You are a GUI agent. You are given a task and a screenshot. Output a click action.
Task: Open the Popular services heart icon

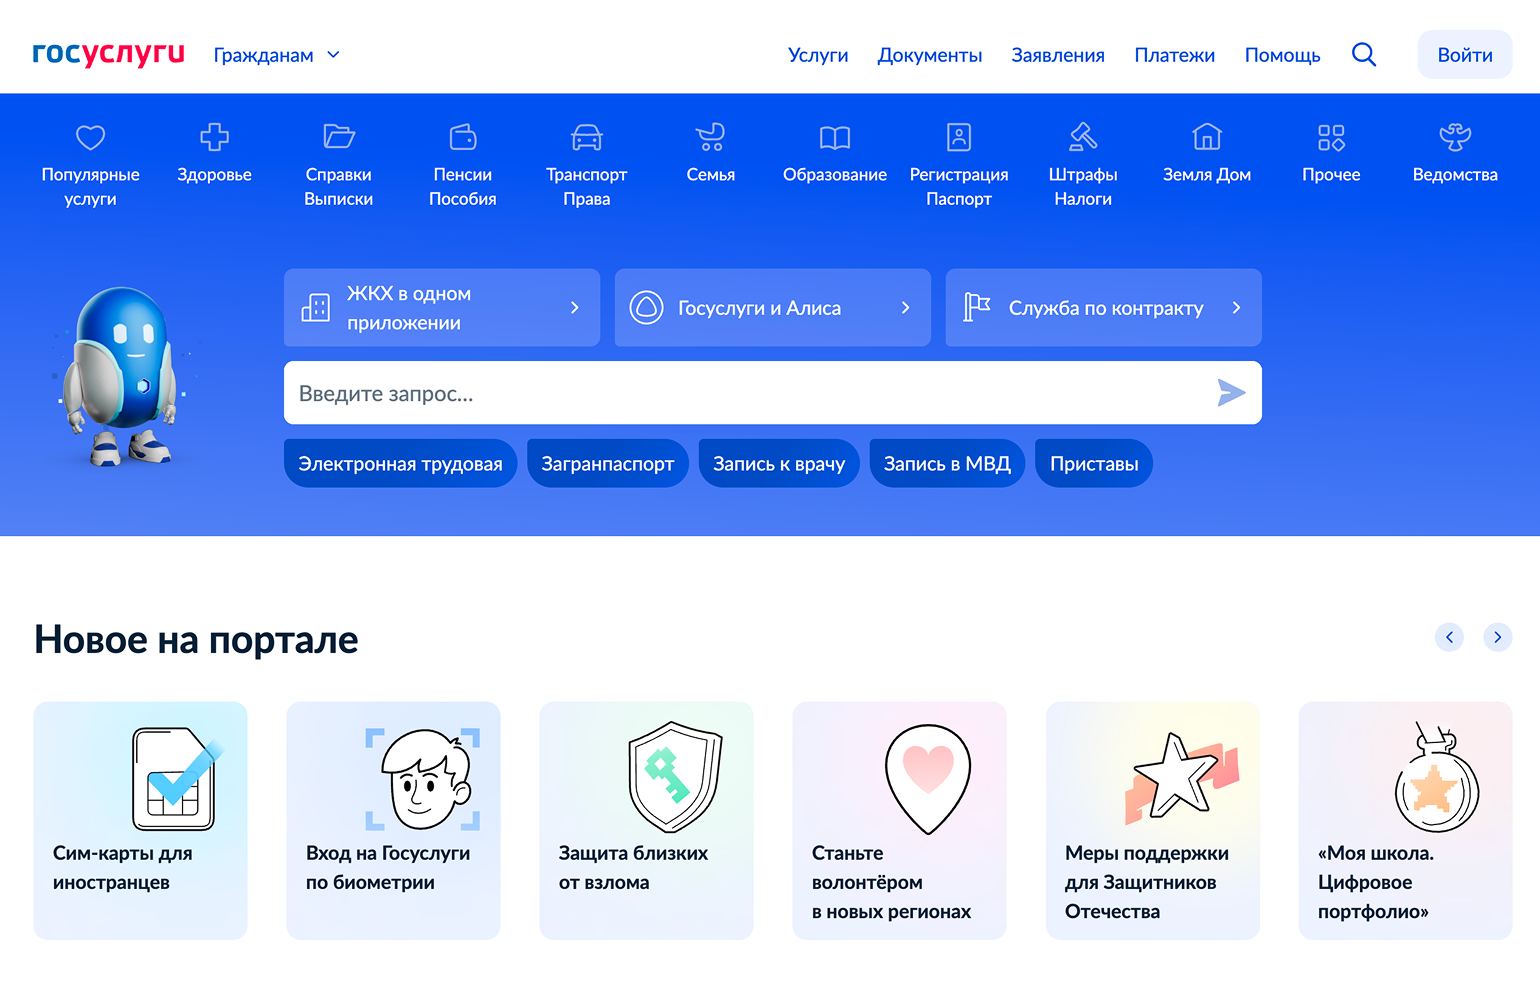click(x=91, y=137)
